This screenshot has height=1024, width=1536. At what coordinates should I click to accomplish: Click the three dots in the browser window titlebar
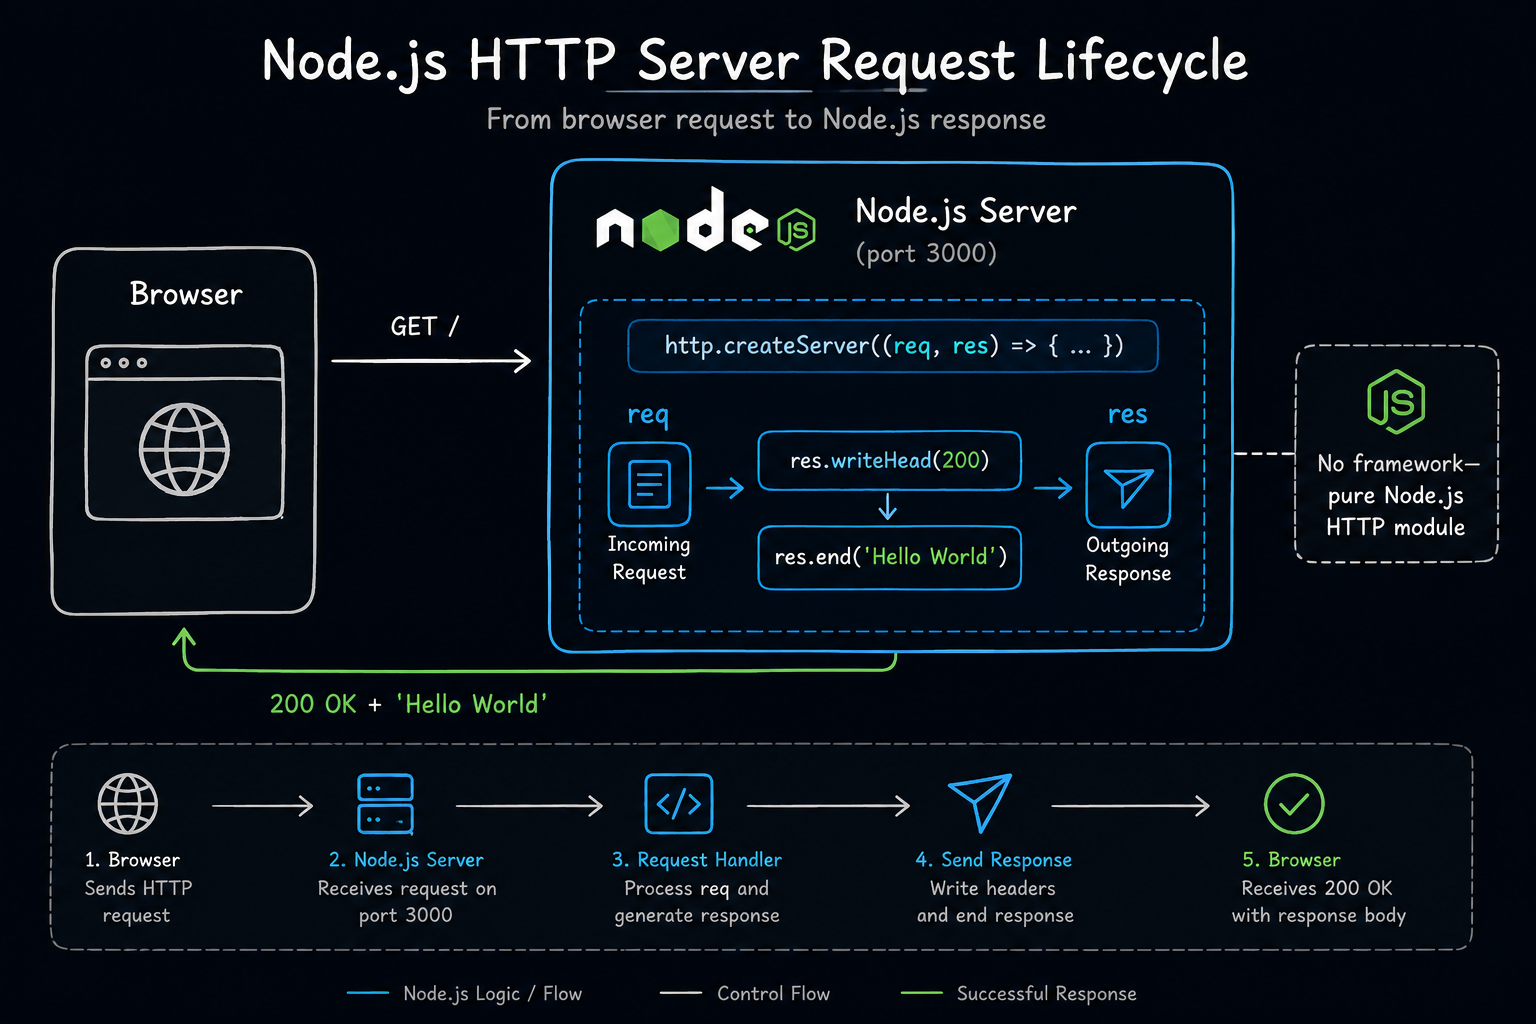pyautogui.click(x=124, y=363)
